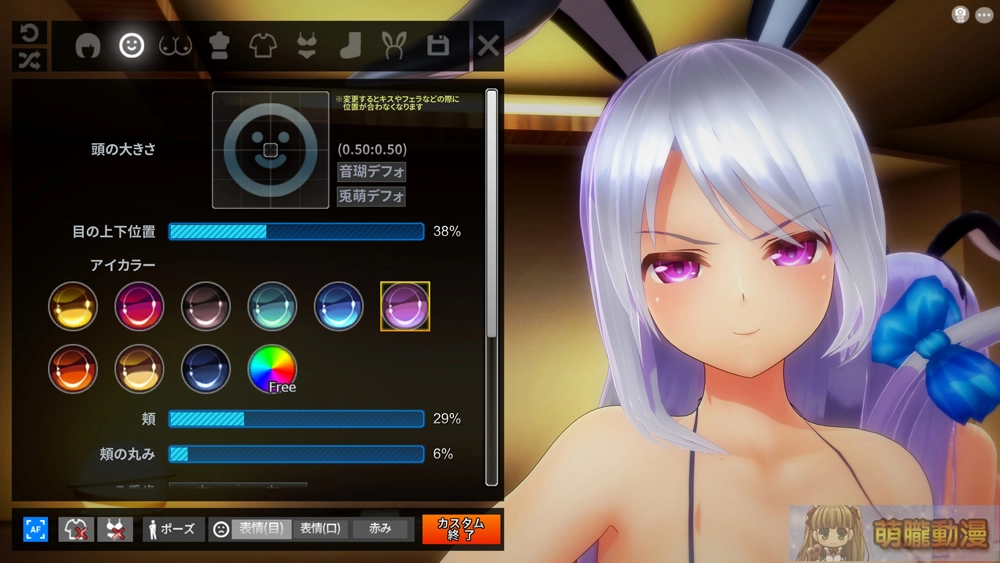The width and height of the screenshot is (1000, 563).
Task: Toggle the AF autofocus button
Action: [36, 530]
